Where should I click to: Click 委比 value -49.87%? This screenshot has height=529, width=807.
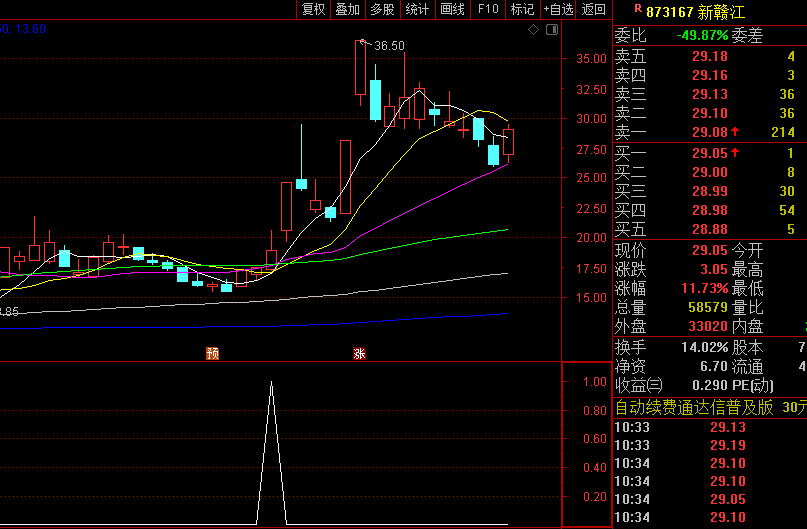702,36
